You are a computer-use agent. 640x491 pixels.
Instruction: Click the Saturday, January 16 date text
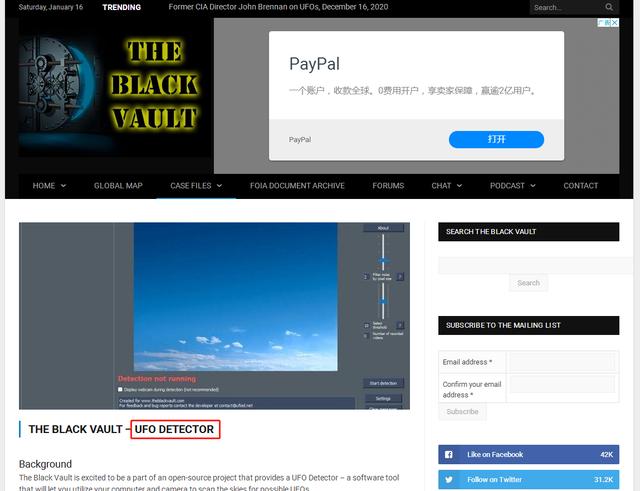pyautogui.click(x=51, y=7)
